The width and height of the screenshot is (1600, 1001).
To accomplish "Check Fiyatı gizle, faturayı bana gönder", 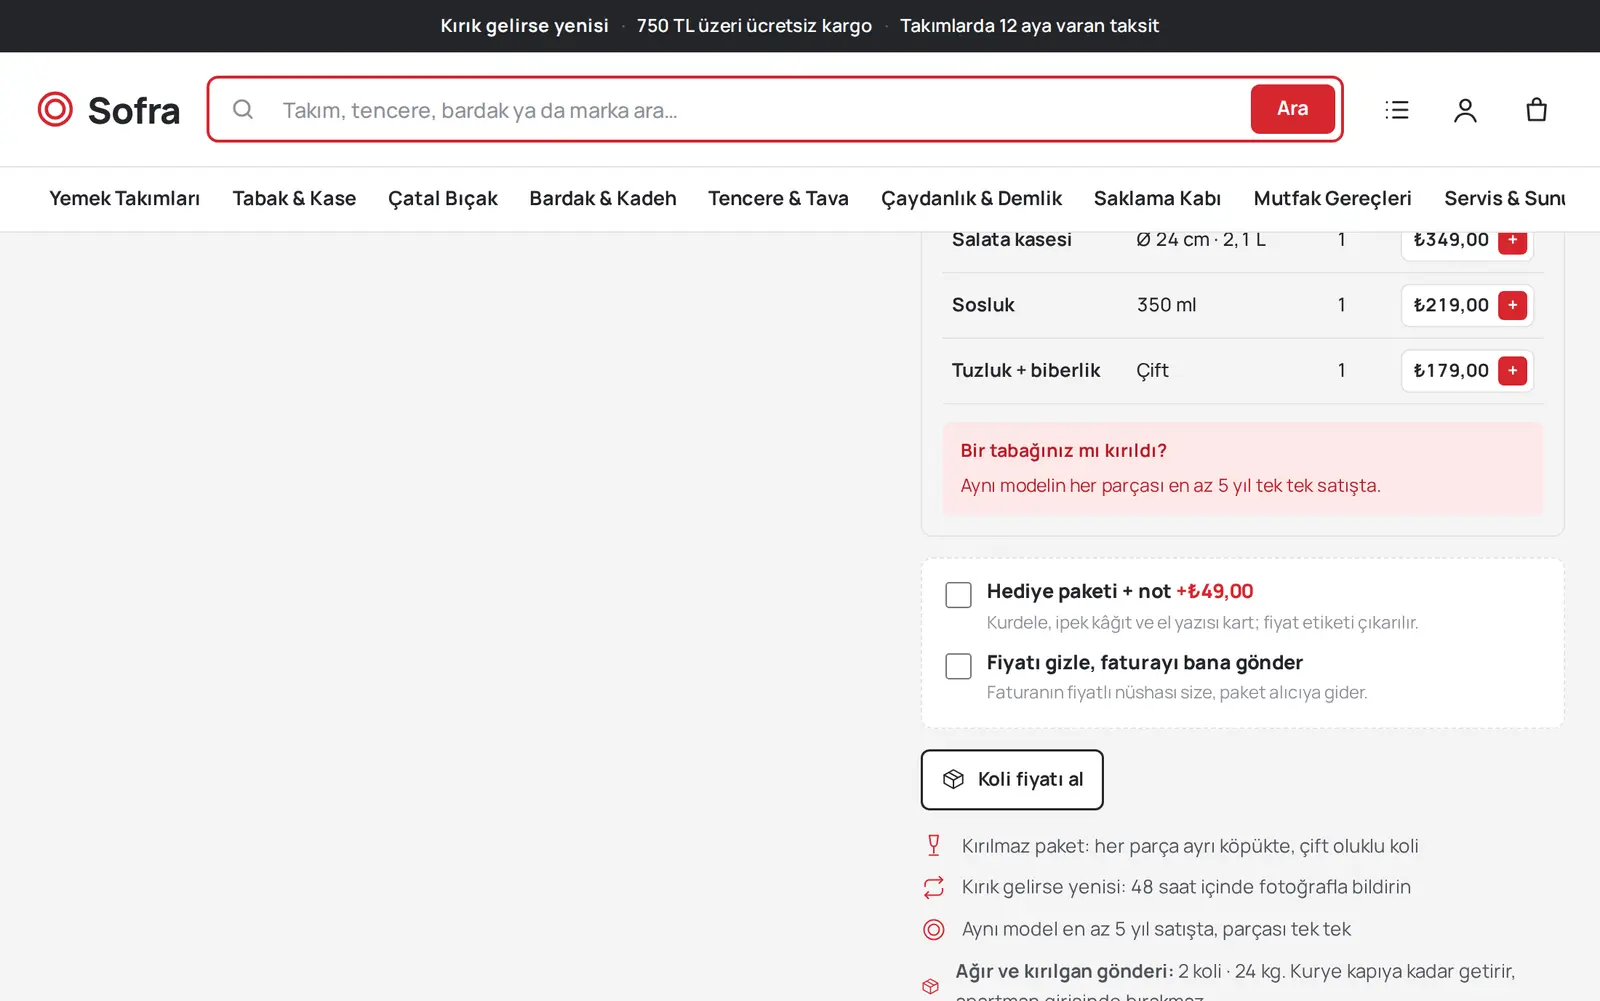I will 958,666.
